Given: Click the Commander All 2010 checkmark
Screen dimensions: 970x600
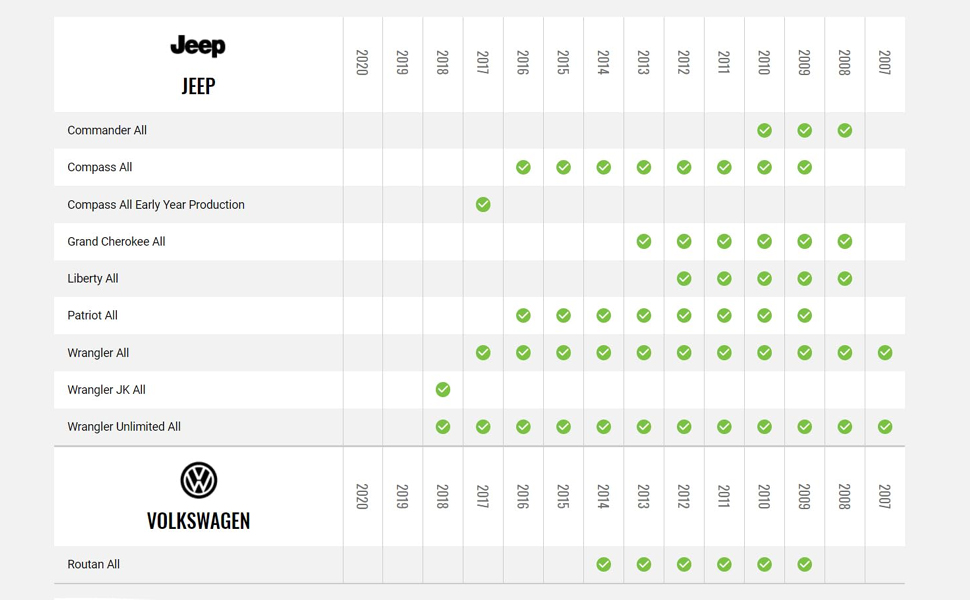Looking at the screenshot, I should coord(764,130).
